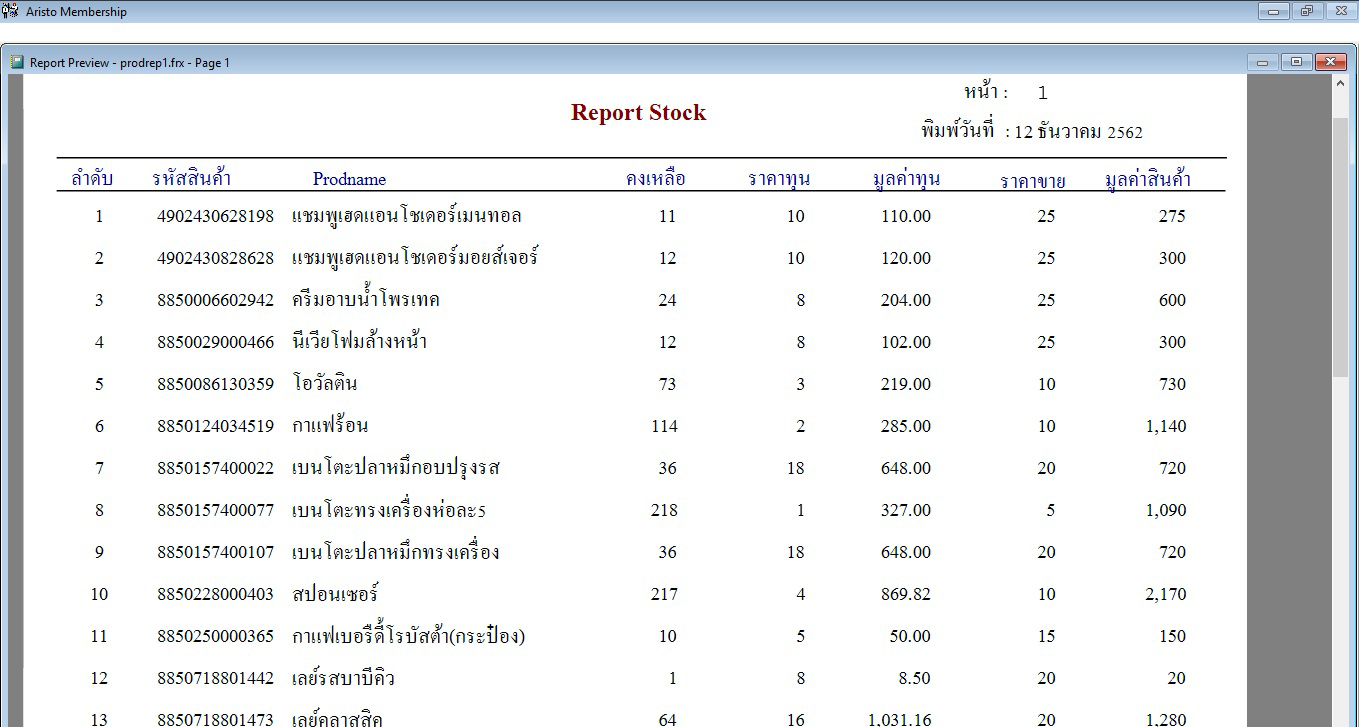The width and height of the screenshot is (1359, 727).
Task: Click product name โอวัลติน
Action: coord(325,384)
